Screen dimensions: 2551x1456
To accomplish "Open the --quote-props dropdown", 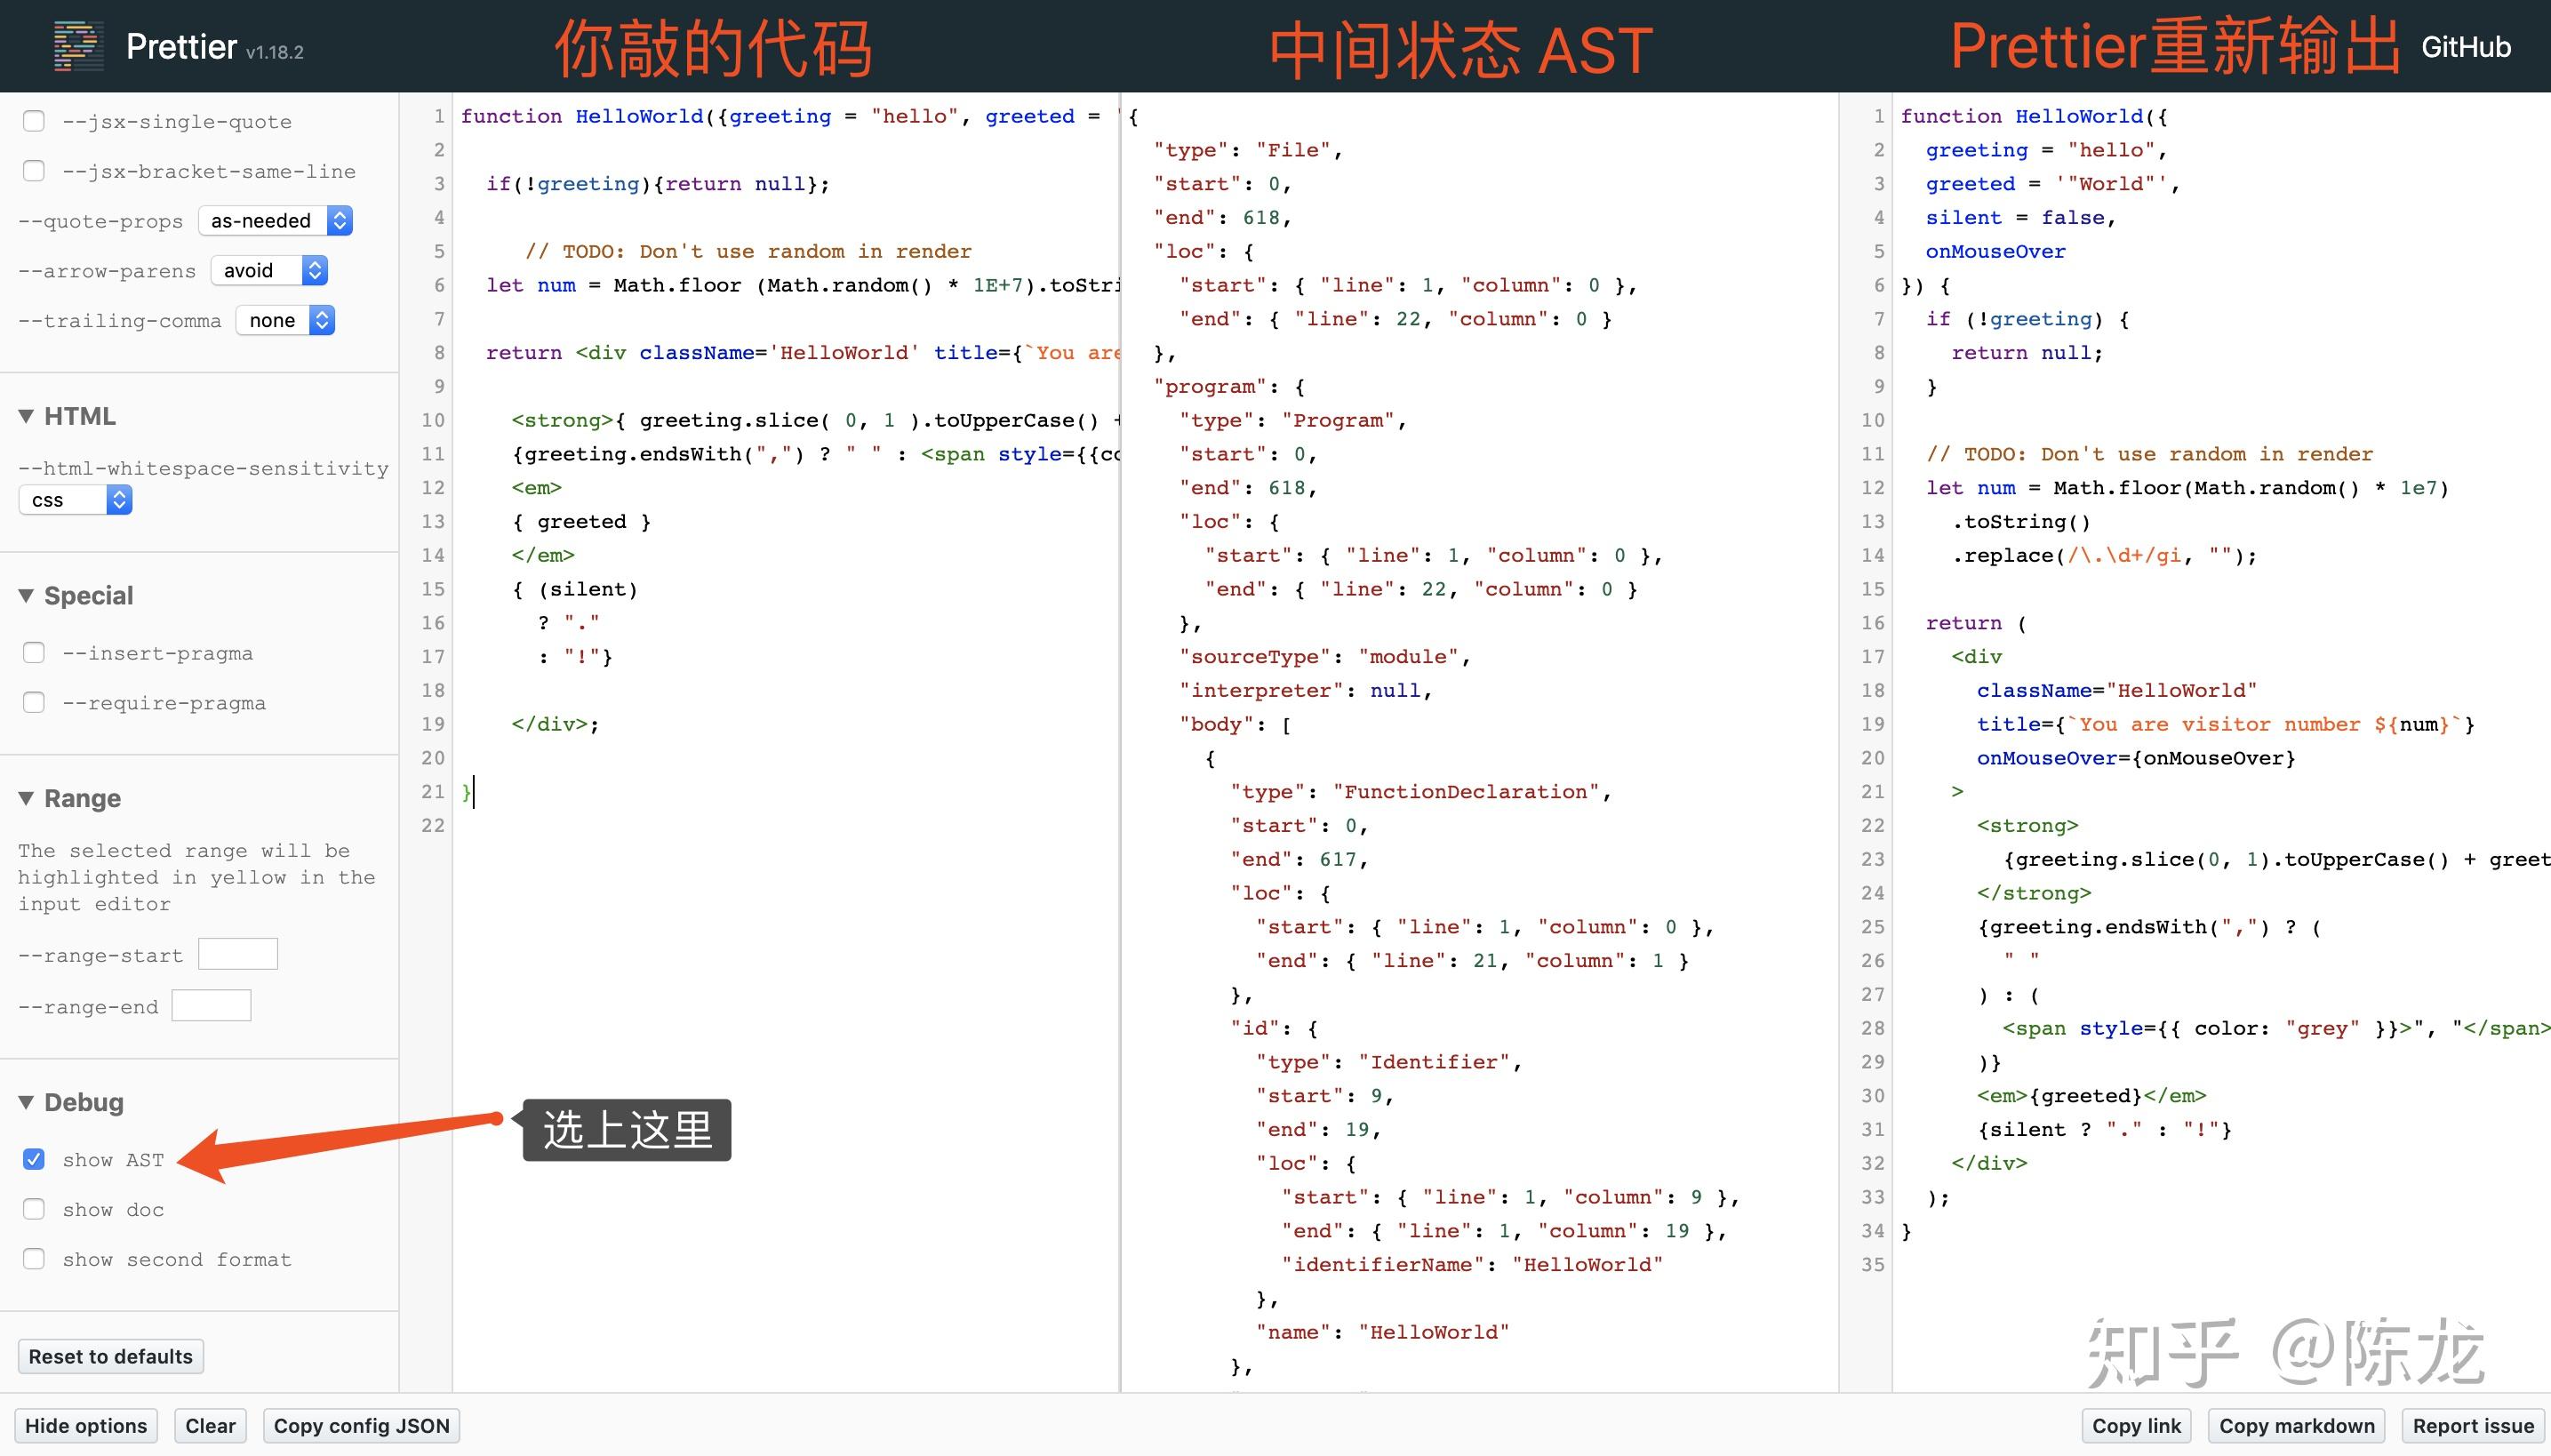I will pos(276,221).
